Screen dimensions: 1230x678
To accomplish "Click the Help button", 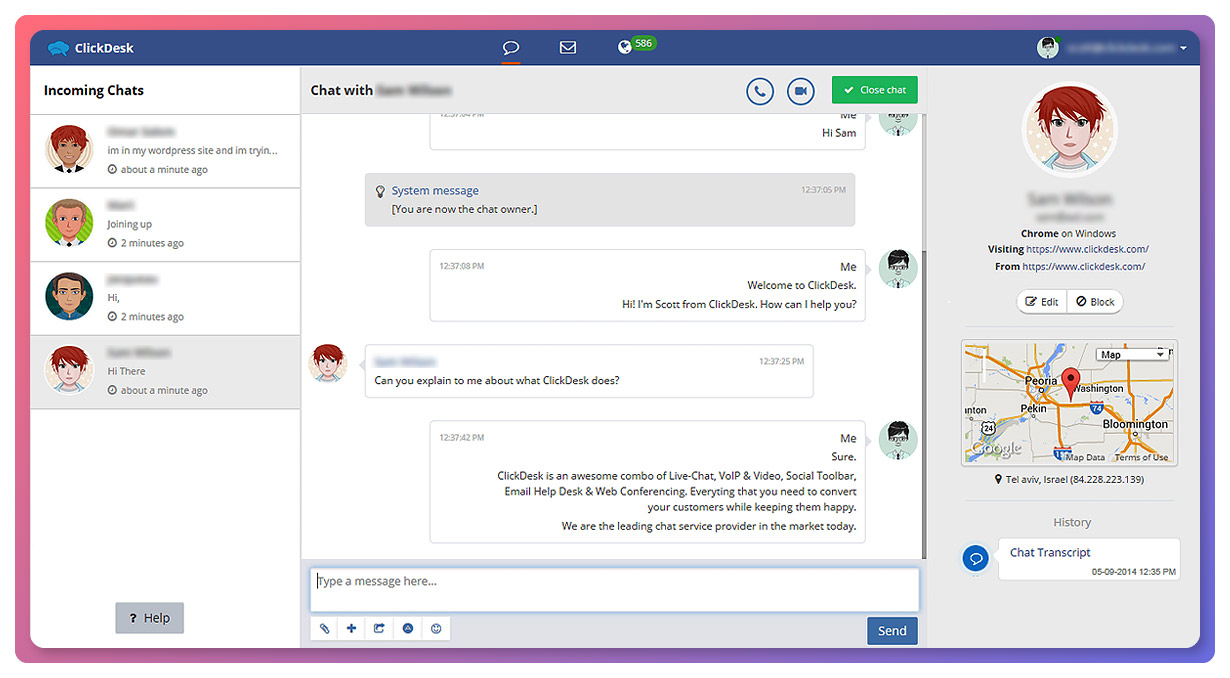I will tap(150, 618).
